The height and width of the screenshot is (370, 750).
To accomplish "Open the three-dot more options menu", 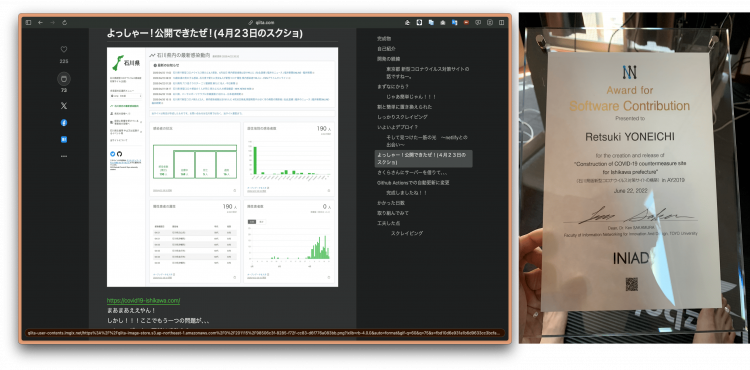I will click(64, 156).
